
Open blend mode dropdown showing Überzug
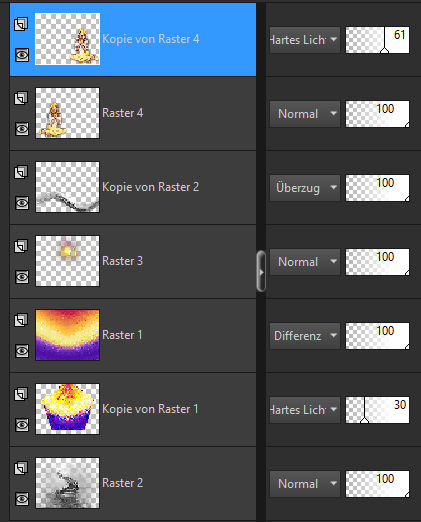point(305,188)
